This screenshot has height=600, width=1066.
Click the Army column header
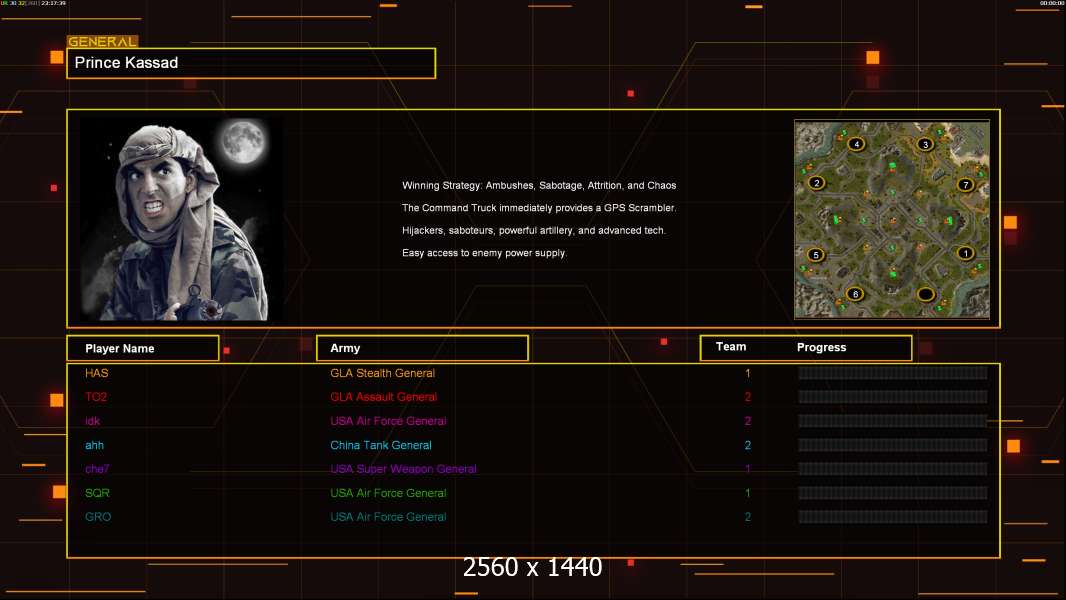click(x=422, y=348)
